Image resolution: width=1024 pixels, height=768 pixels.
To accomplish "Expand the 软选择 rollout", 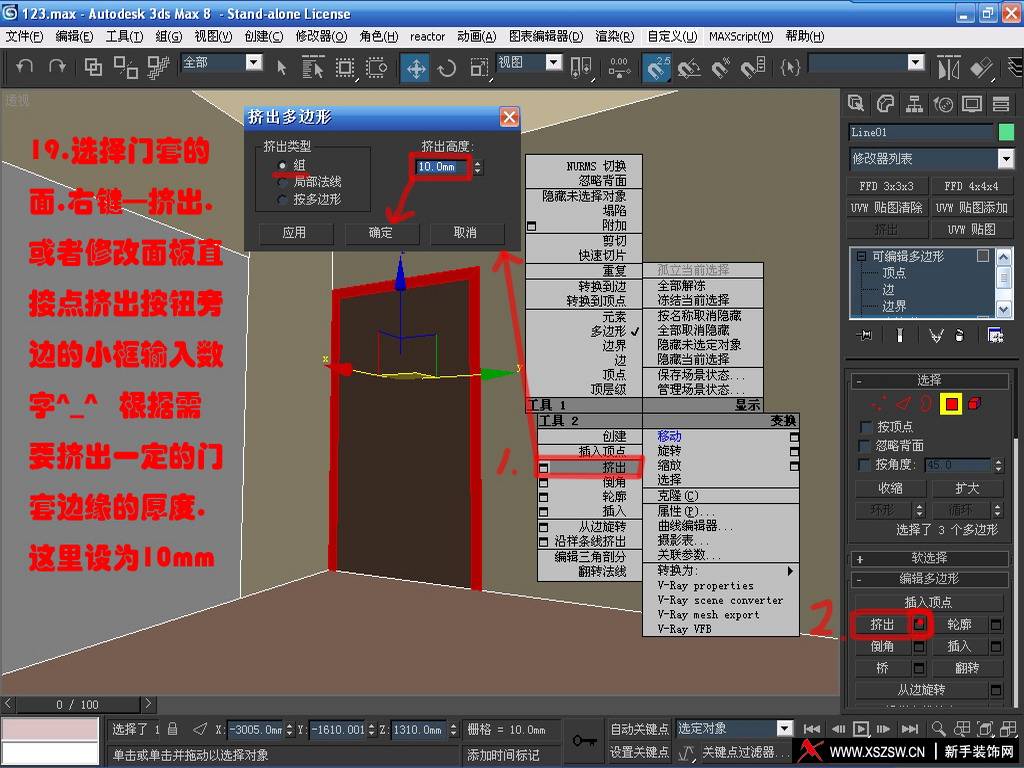I will (x=929, y=558).
